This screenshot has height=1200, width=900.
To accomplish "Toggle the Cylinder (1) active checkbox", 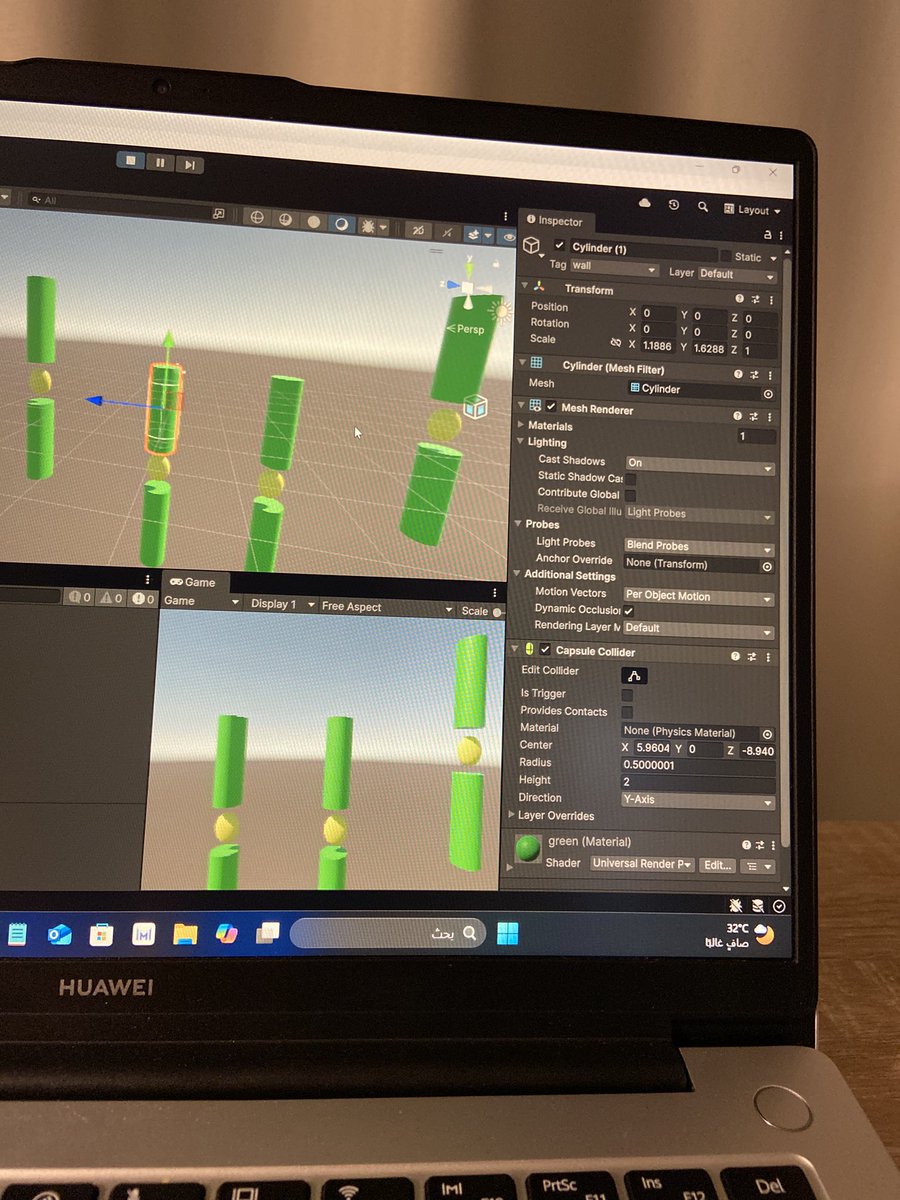I will 559,246.
